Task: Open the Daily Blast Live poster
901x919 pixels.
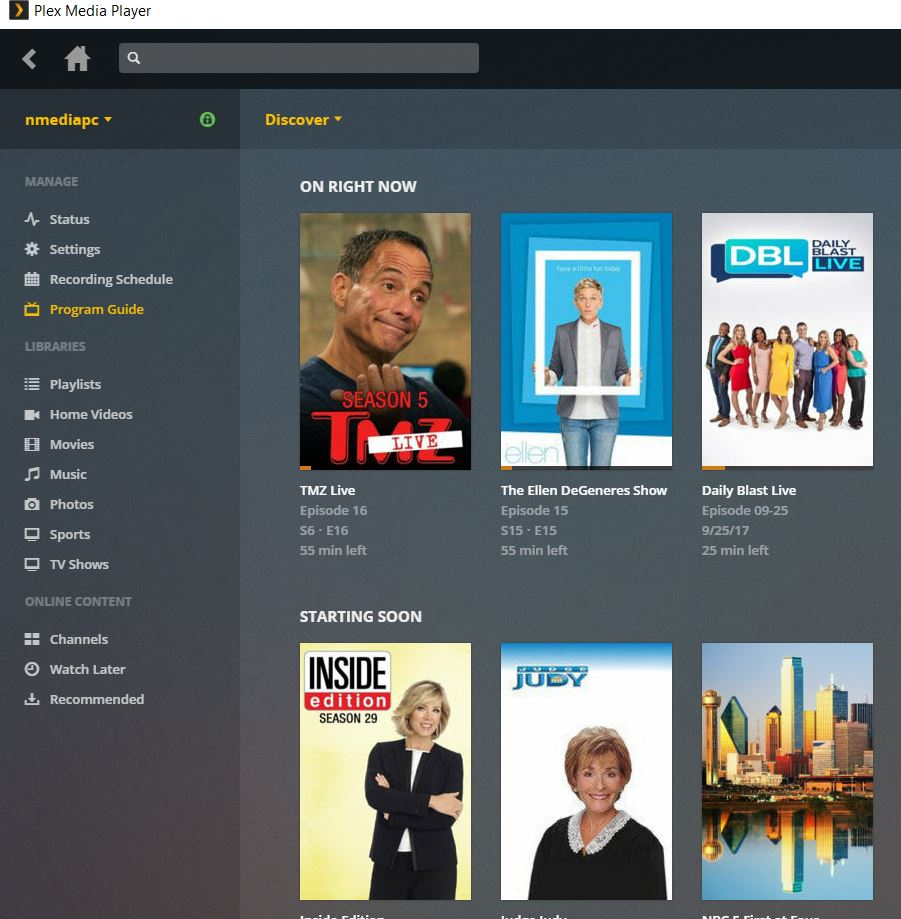Action: (x=787, y=341)
